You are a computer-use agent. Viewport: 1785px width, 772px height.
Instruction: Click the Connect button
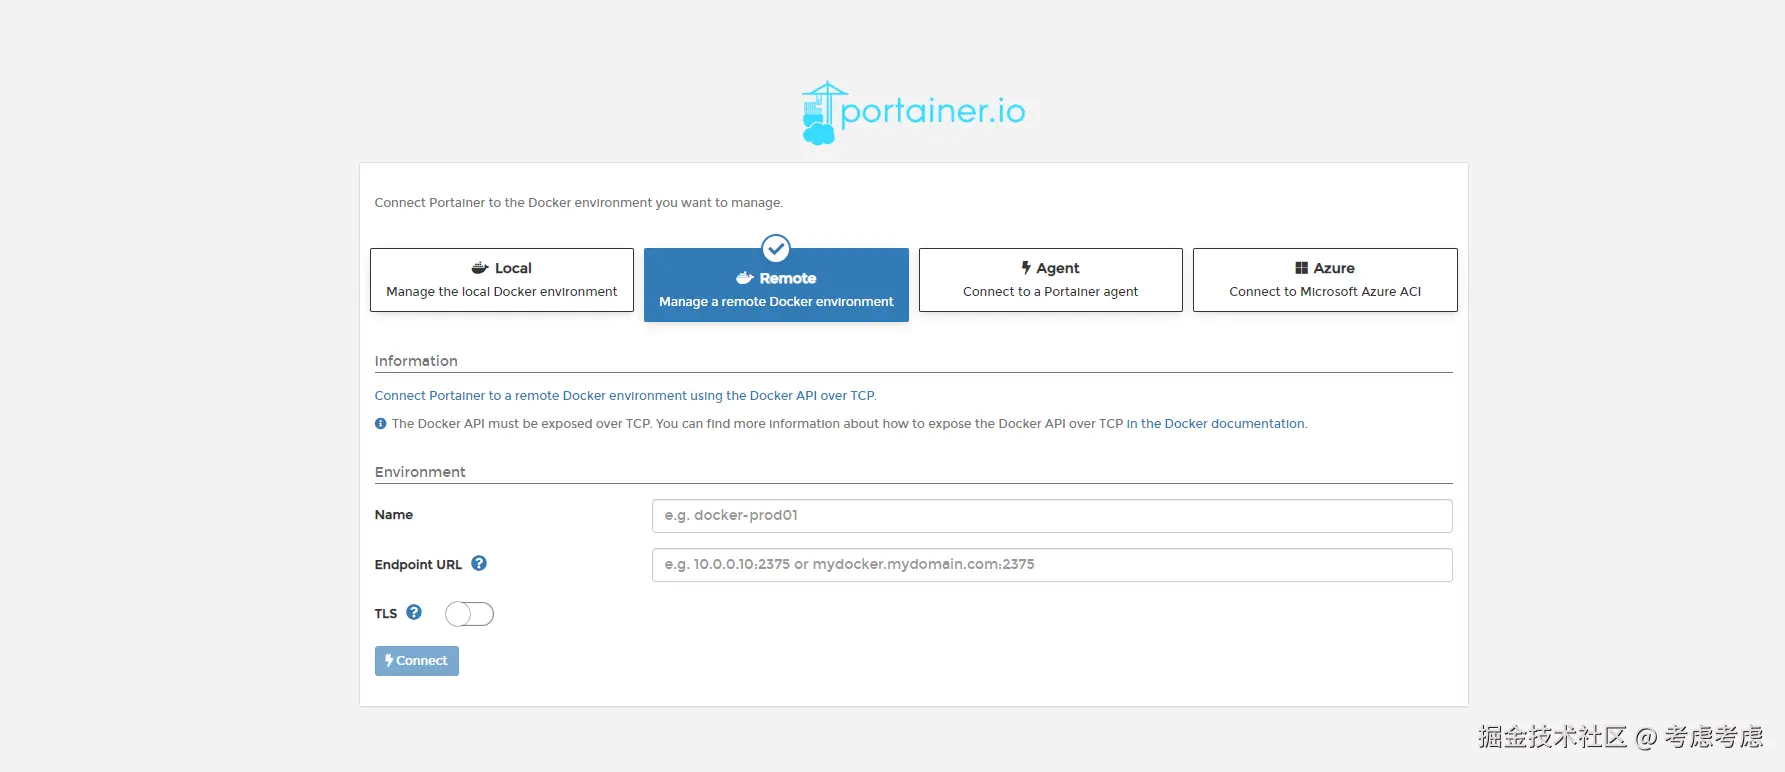coord(417,661)
